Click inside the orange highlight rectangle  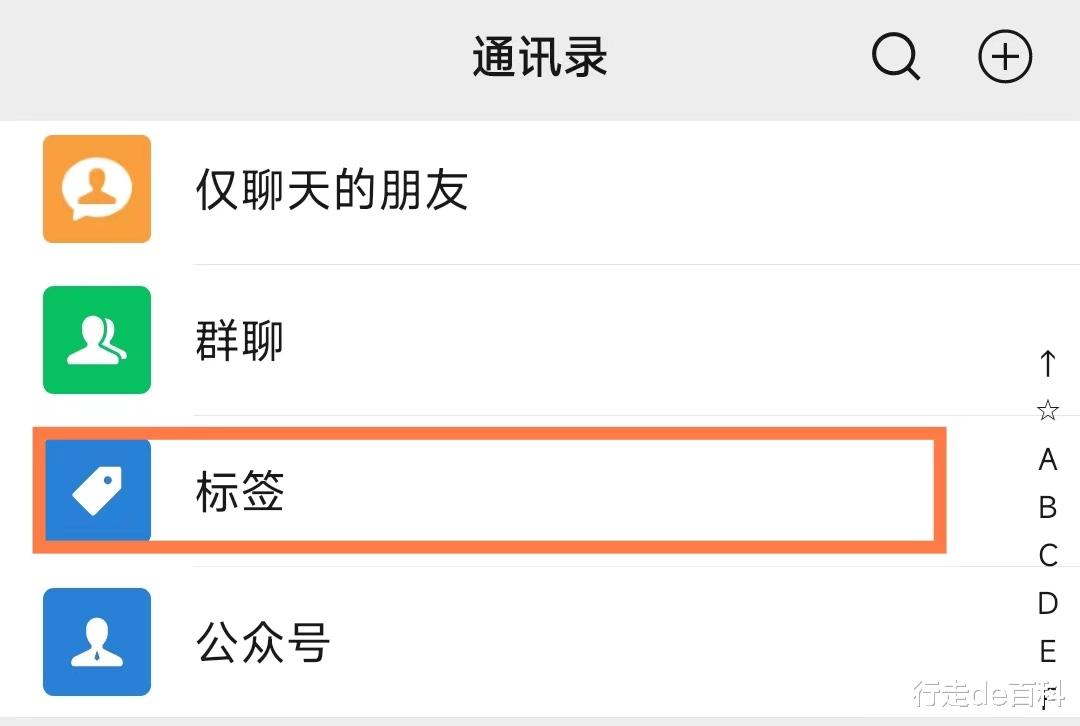click(x=490, y=491)
